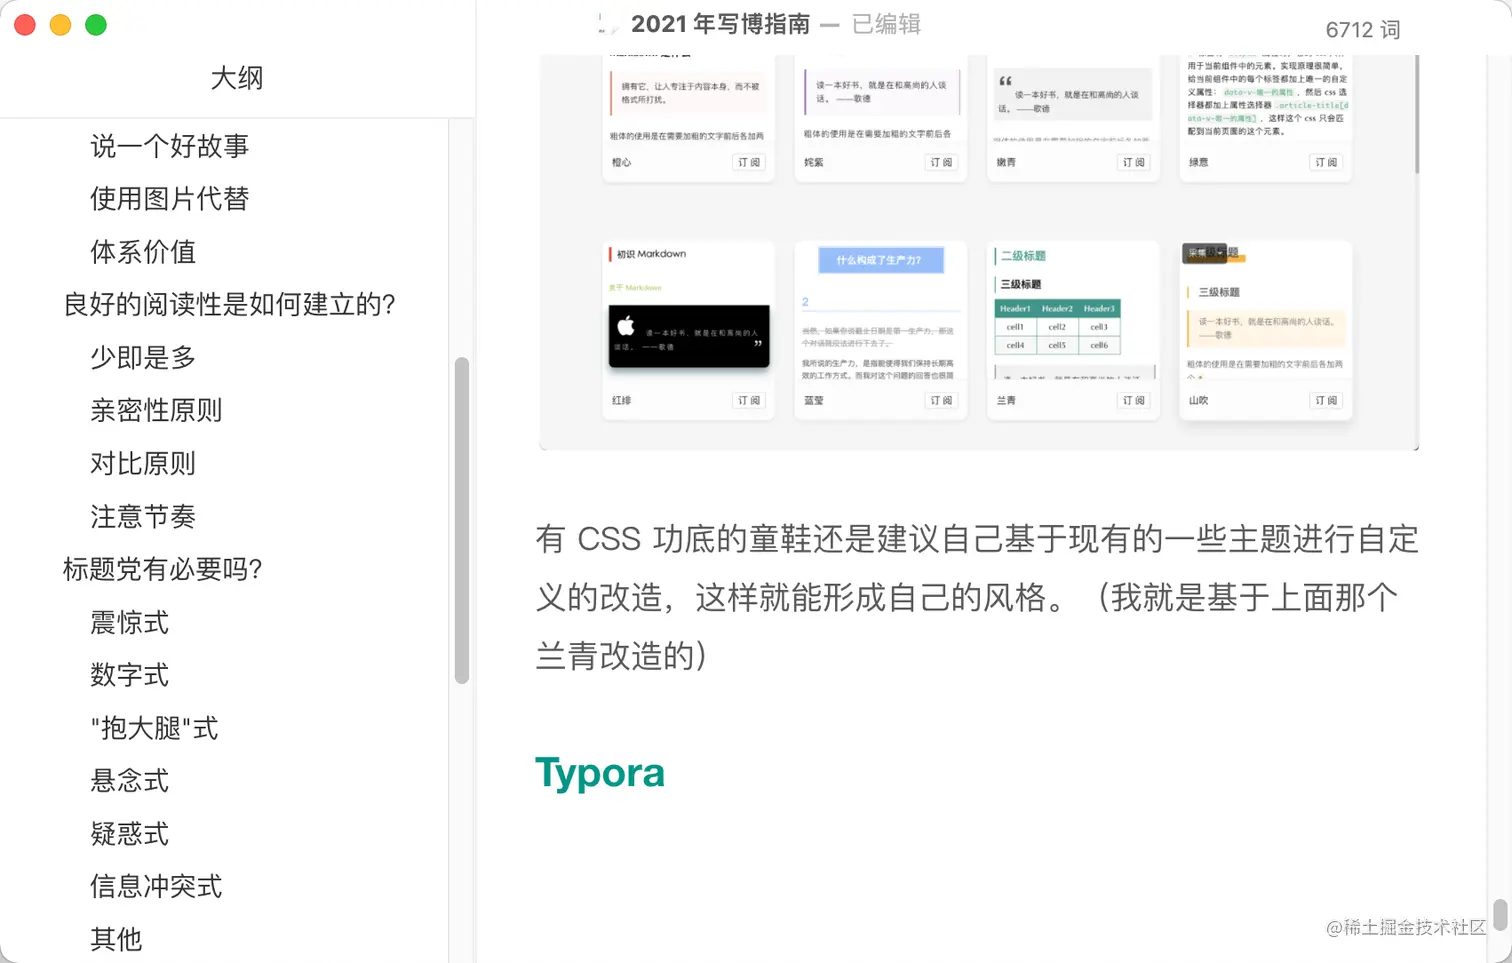Viewport: 1512px width, 963px height.
Task: Click the "订阅" button on the 嫩青 card
Action: pyautogui.click(x=1133, y=162)
